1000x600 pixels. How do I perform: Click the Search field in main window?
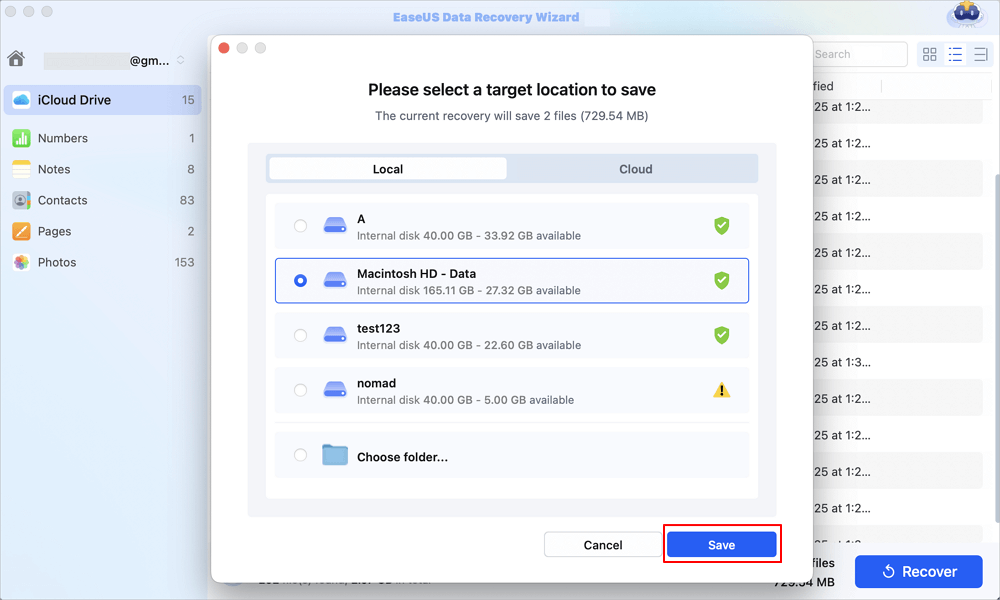[859, 54]
